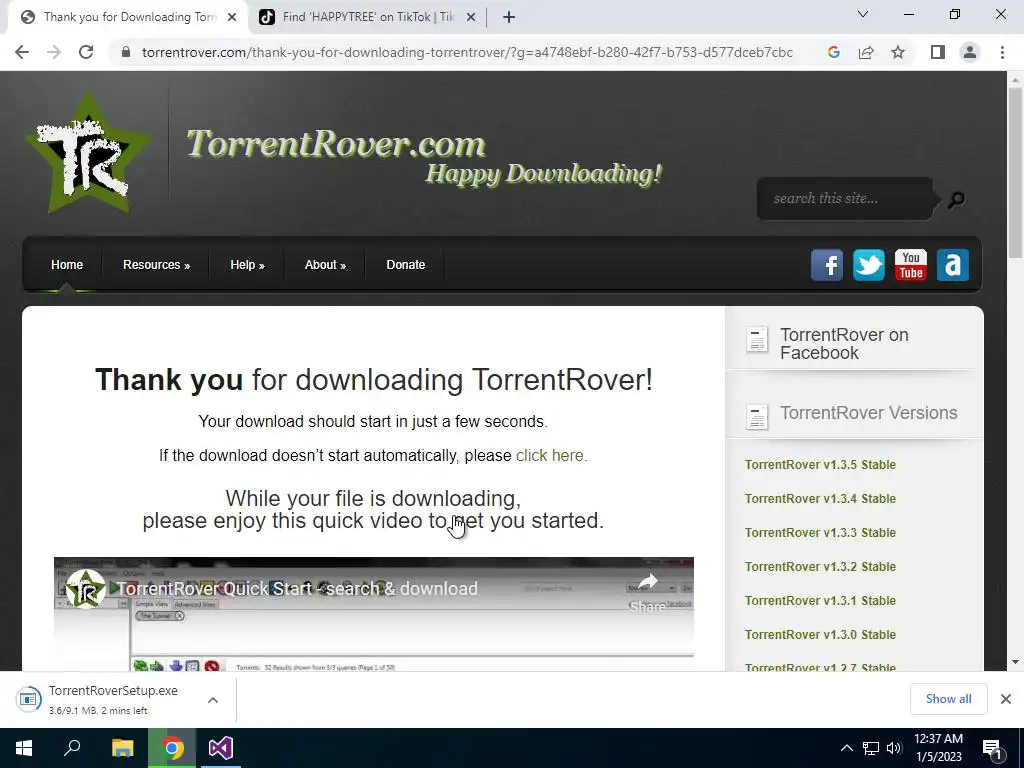This screenshot has height=768, width=1024.
Task: Click the video channel avatar icon
Action: coord(86,588)
